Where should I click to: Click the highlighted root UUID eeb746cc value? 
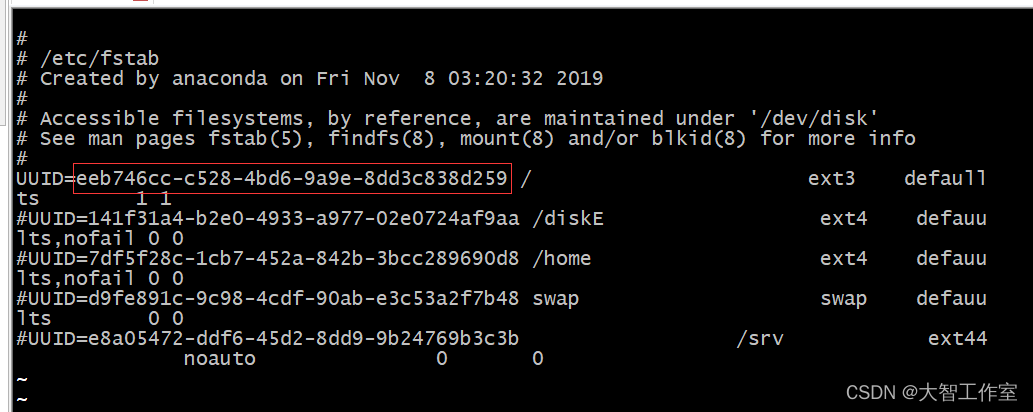[291, 179]
